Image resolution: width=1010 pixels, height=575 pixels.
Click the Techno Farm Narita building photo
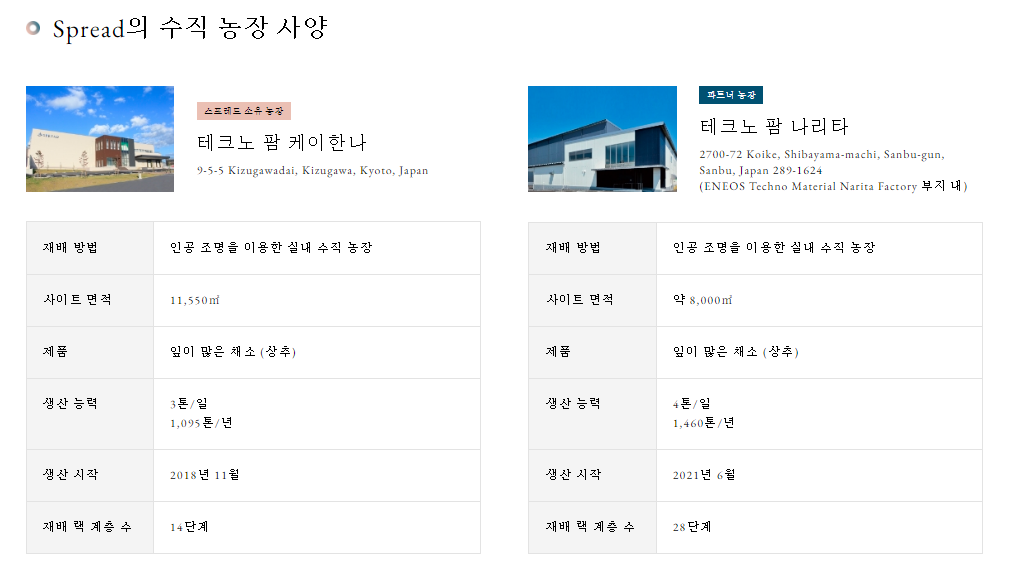click(x=602, y=139)
